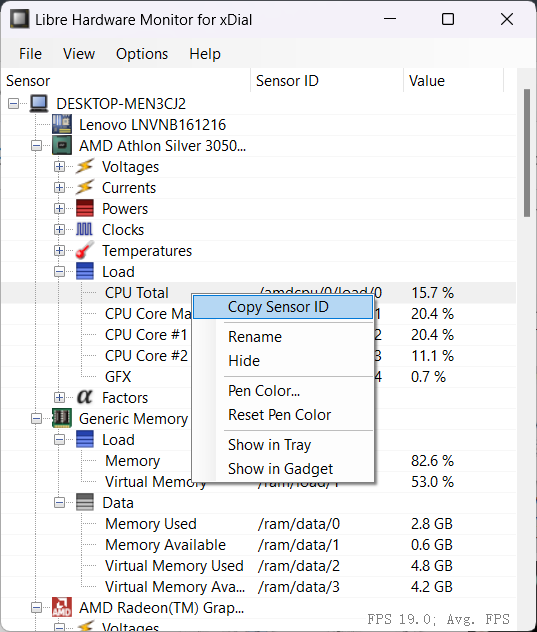The image size is (537, 632).
Task: Click the Temperatures thermometer icon
Action: (x=85, y=250)
